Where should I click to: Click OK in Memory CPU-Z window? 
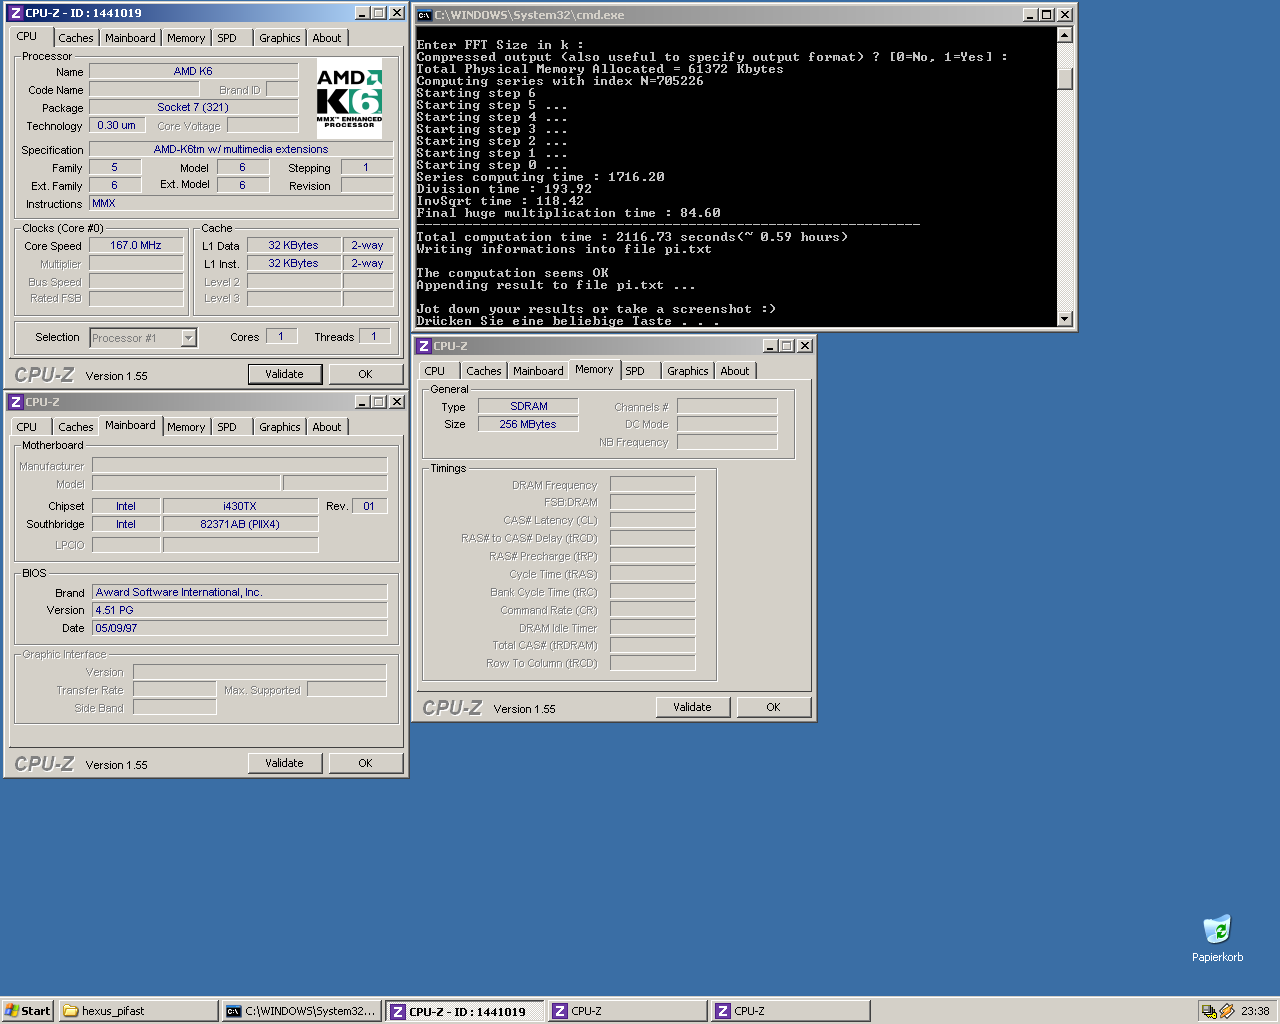[773, 707]
